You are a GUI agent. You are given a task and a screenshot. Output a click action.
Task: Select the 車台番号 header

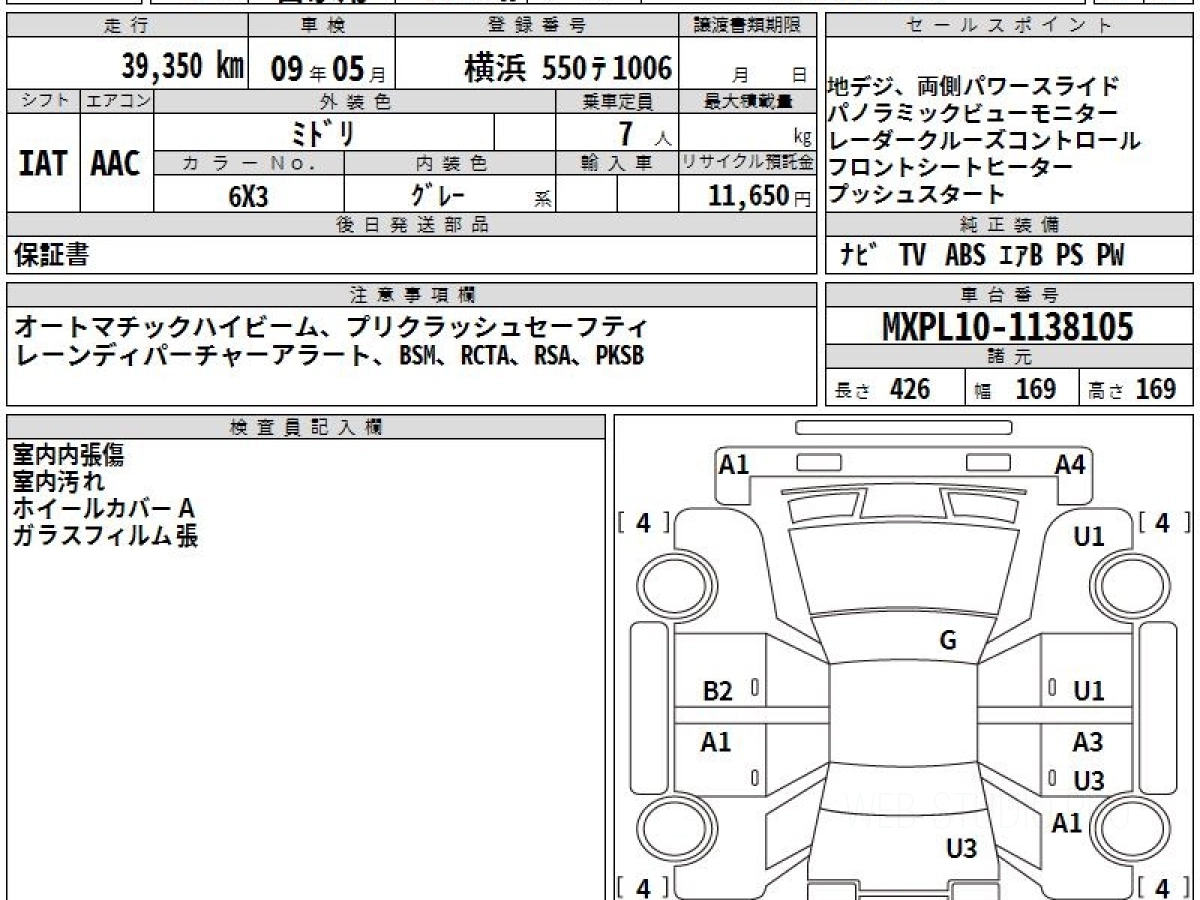pyautogui.click(x=1009, y=295)
